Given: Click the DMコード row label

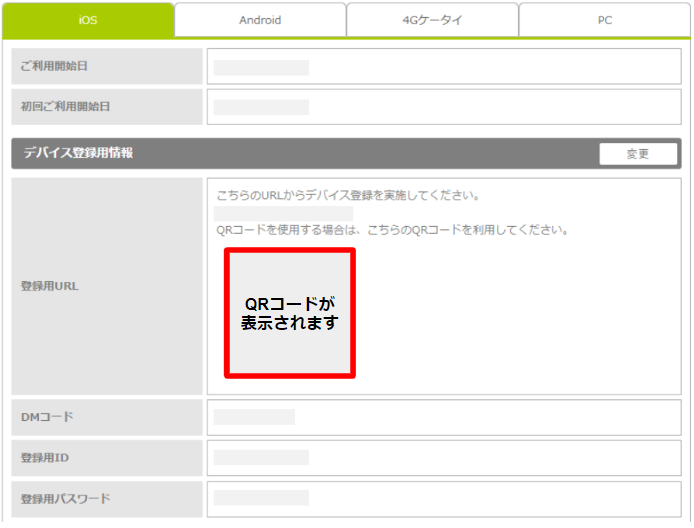Looking at the screenshot, I should point(48,417).
